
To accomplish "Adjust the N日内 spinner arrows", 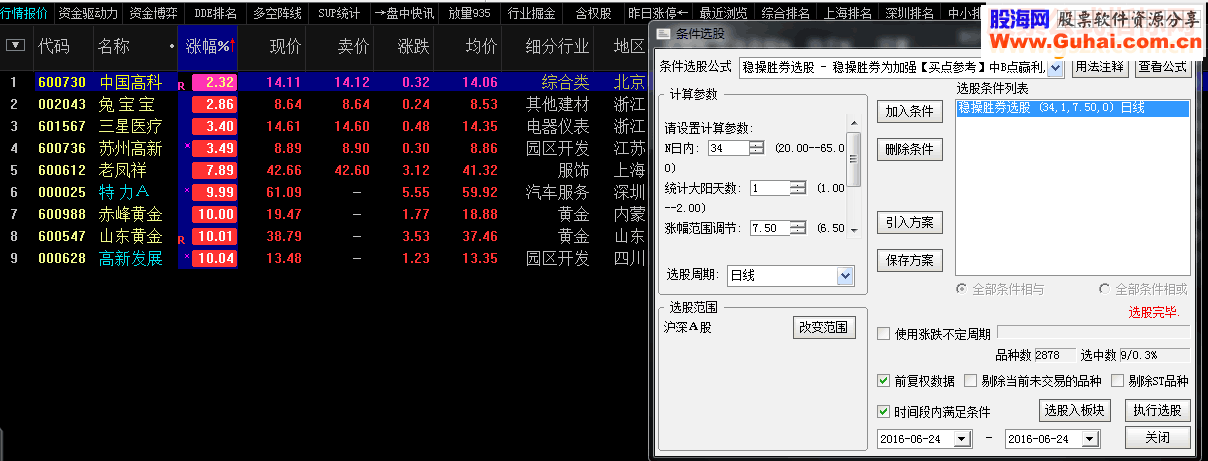I will 756,148.
